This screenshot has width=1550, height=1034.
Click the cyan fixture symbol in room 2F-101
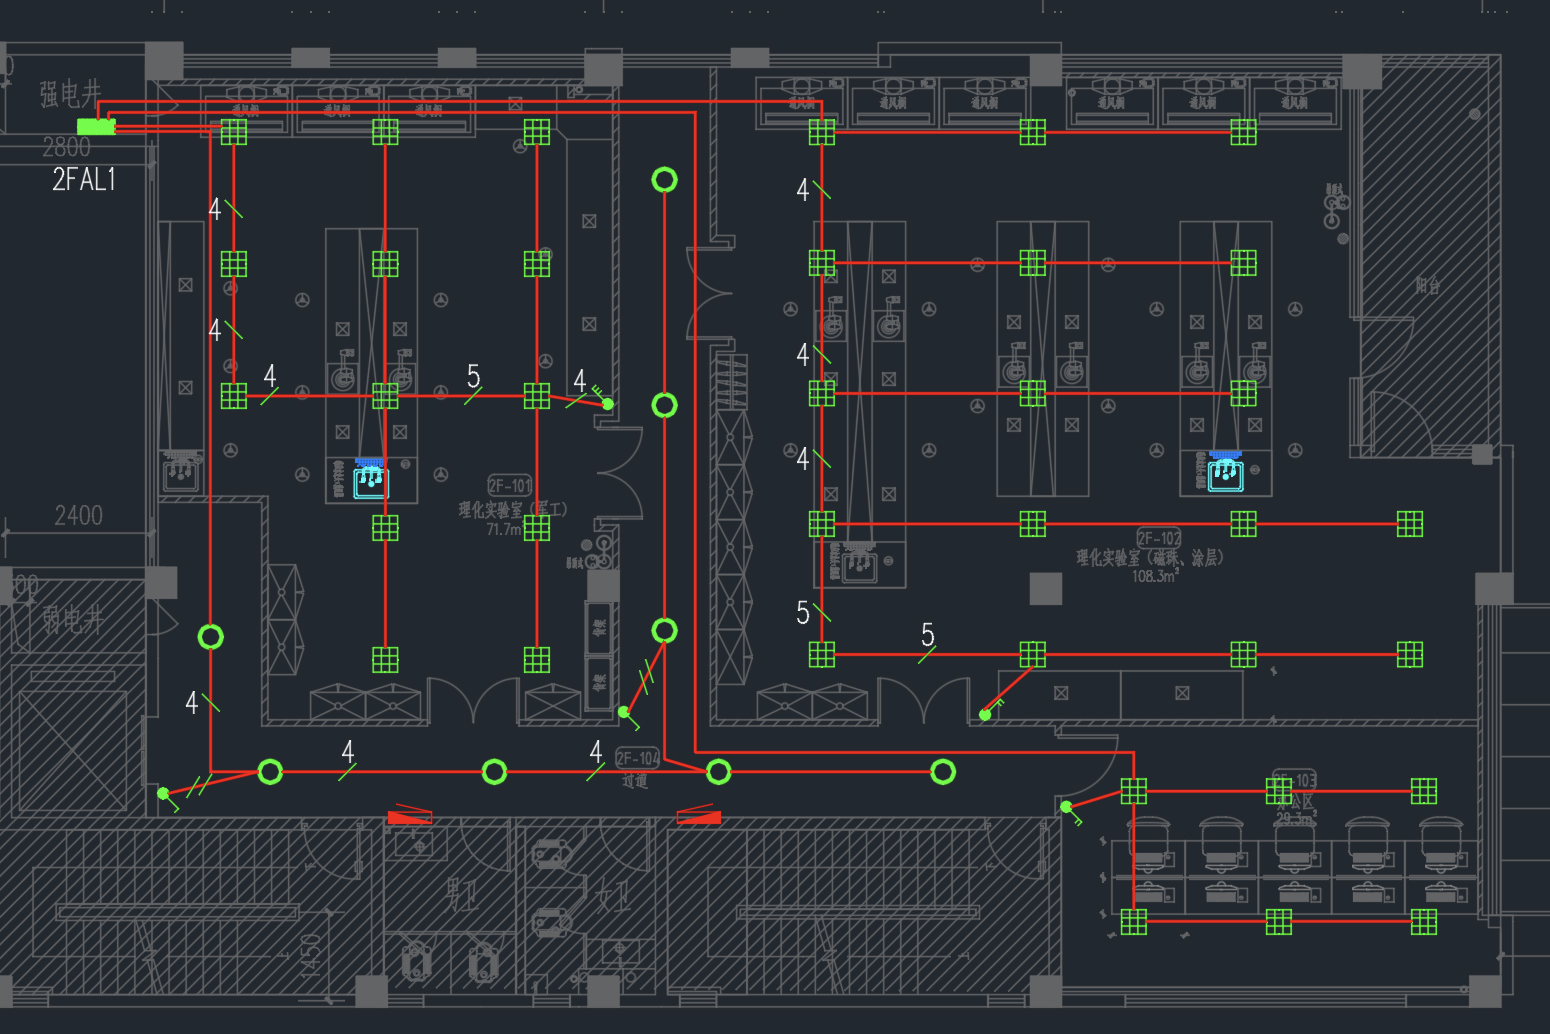pos(370,479)
